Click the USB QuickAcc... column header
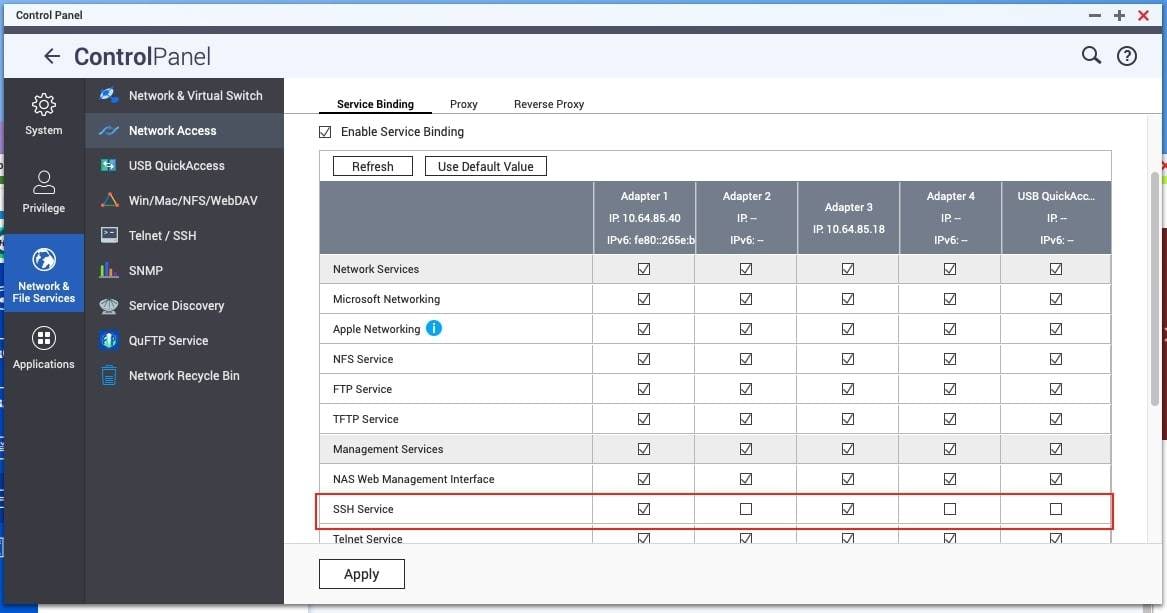This screenshot has height=613, width=1167. coord(1056,218)
